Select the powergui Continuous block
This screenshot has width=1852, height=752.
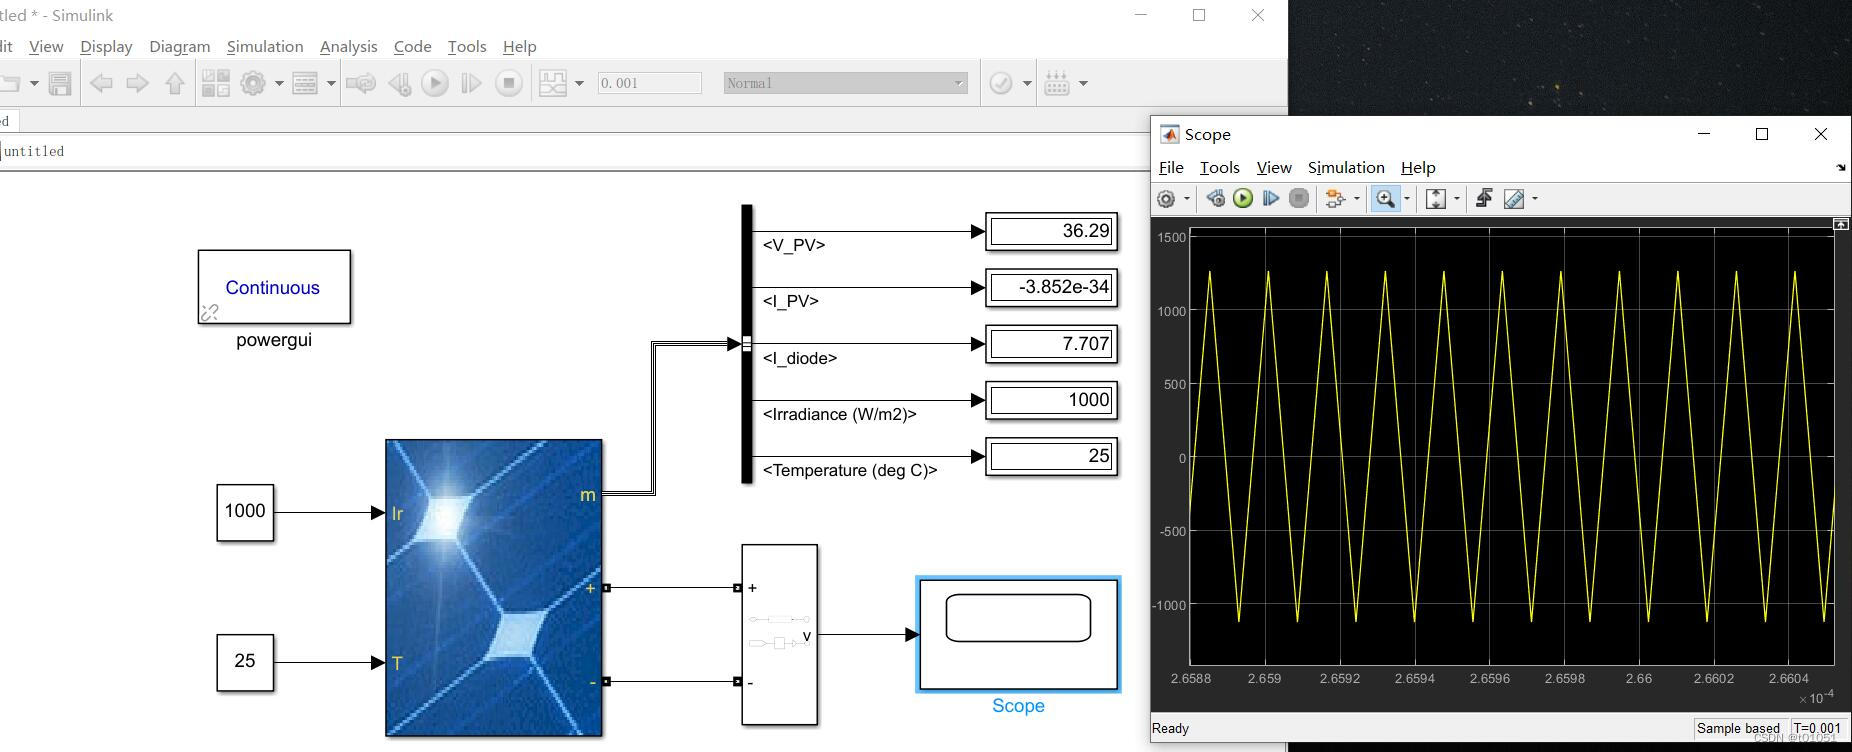pyautogui.click(x=274, y=287)
